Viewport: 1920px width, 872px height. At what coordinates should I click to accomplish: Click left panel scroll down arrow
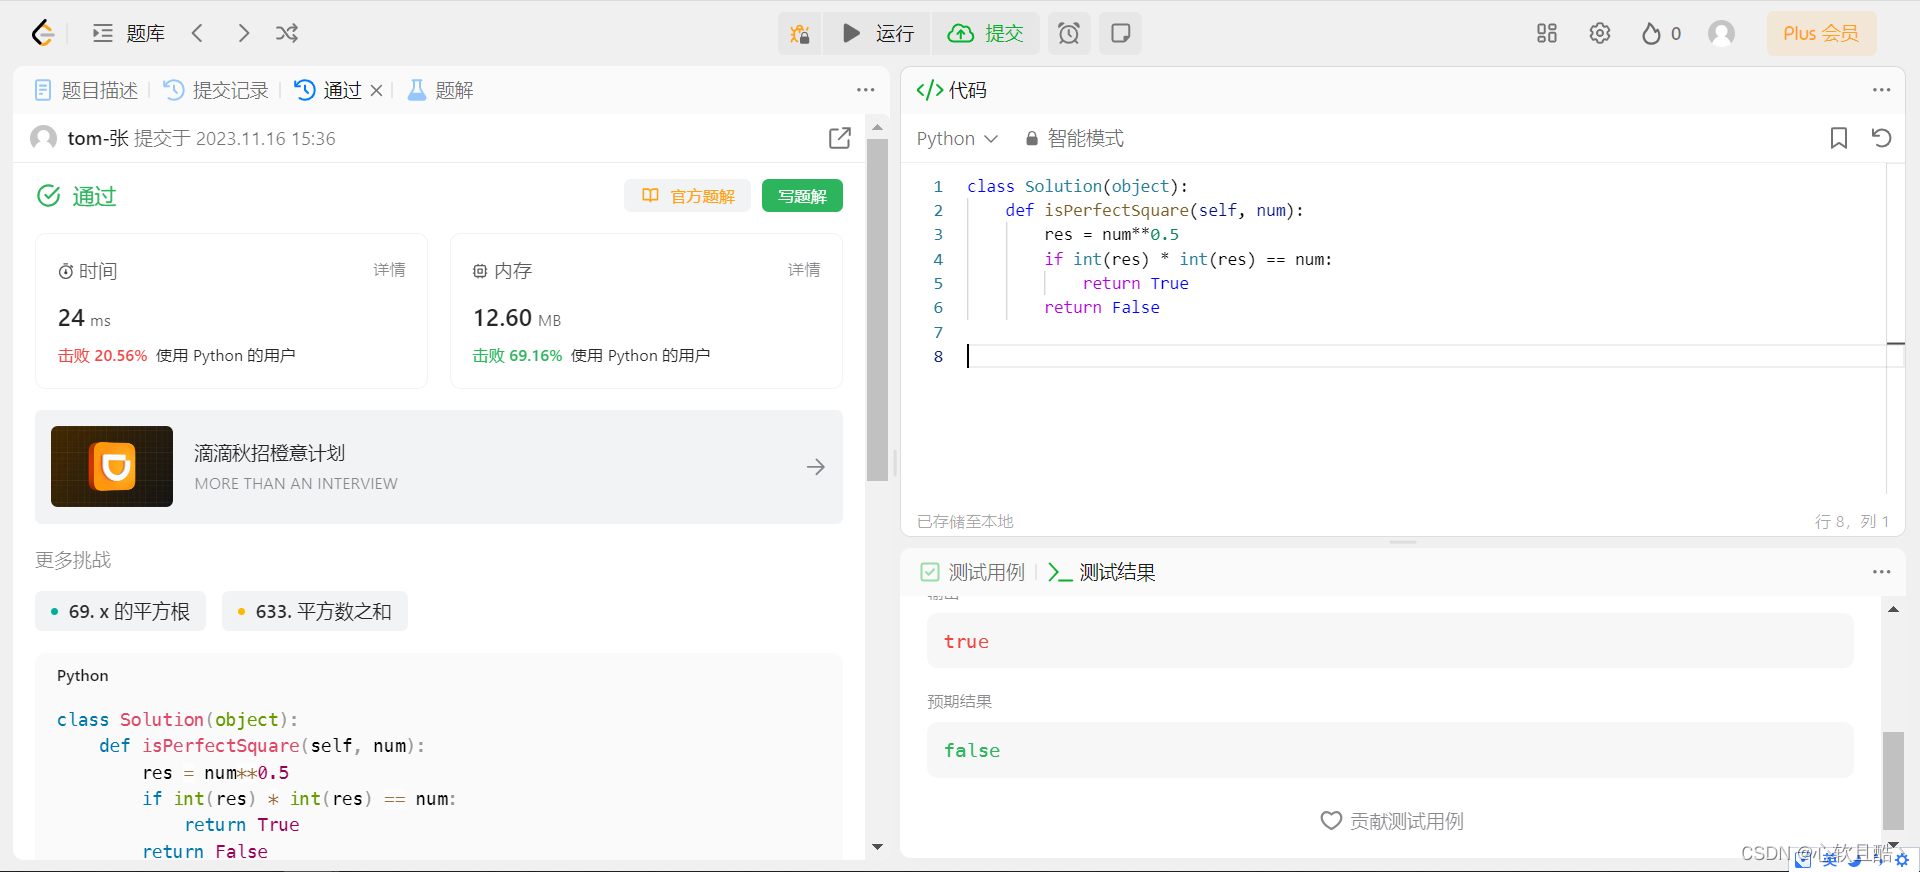[877, 847]
